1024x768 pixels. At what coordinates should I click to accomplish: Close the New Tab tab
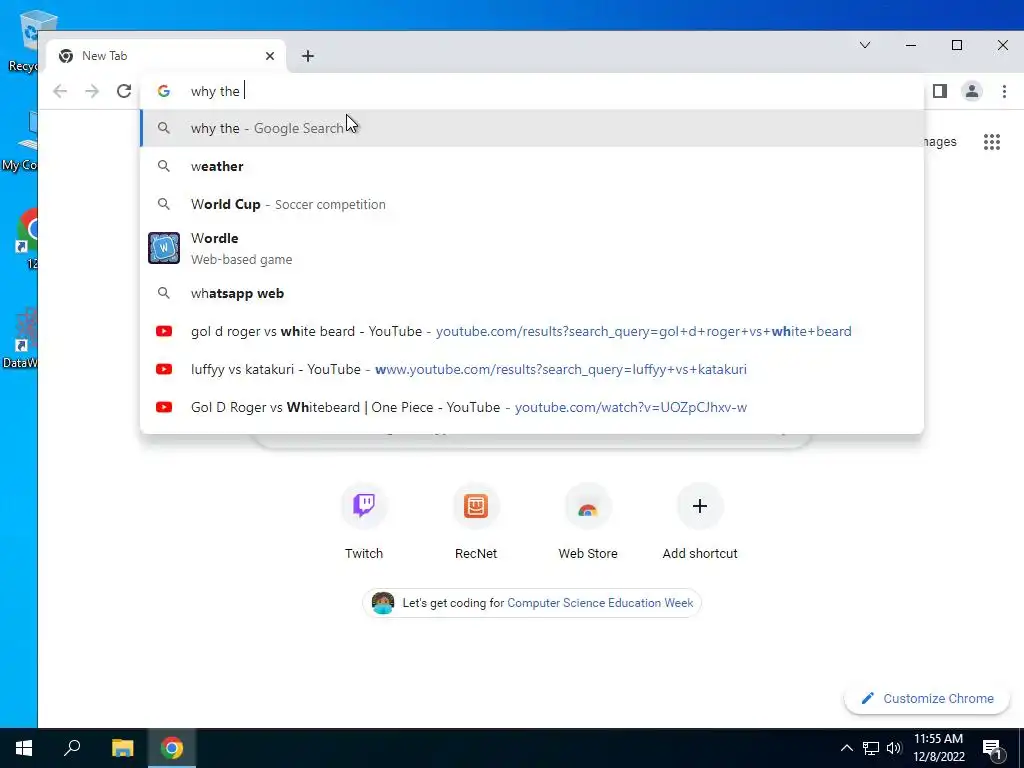pos(270,56)
